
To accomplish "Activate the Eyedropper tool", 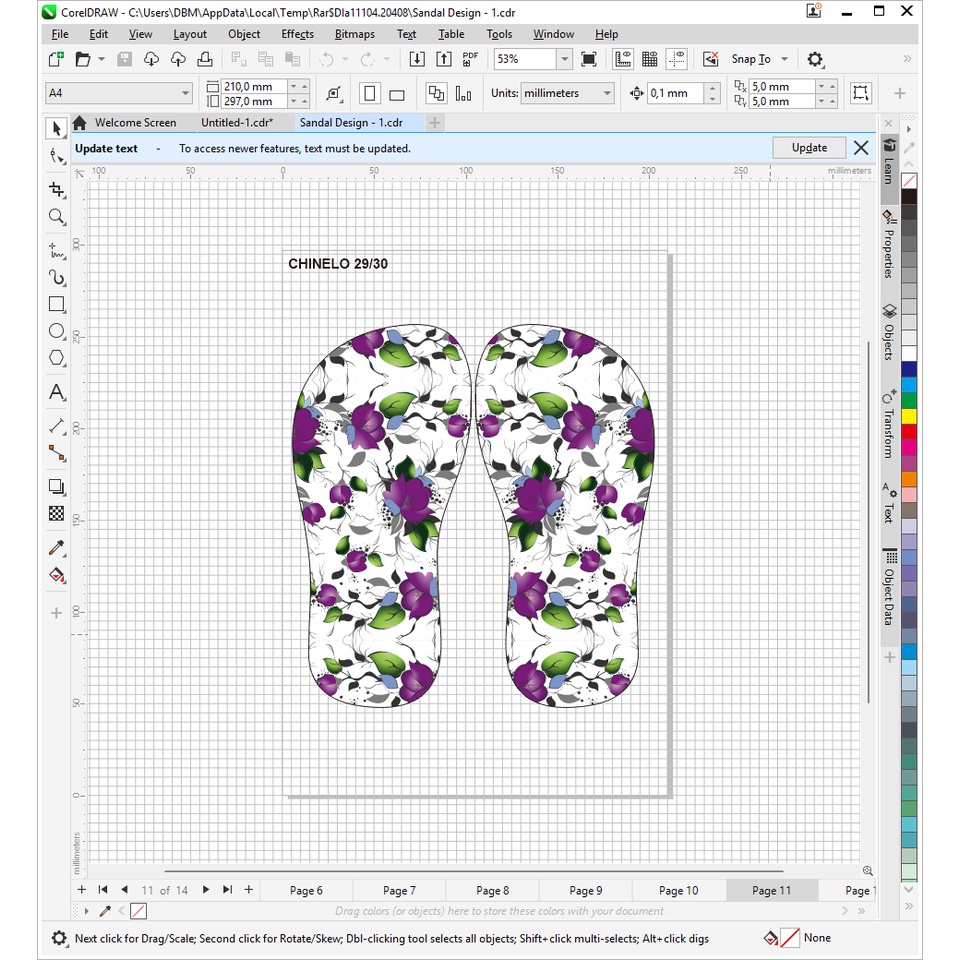I will pyautogui.click(x=57, y=548).
